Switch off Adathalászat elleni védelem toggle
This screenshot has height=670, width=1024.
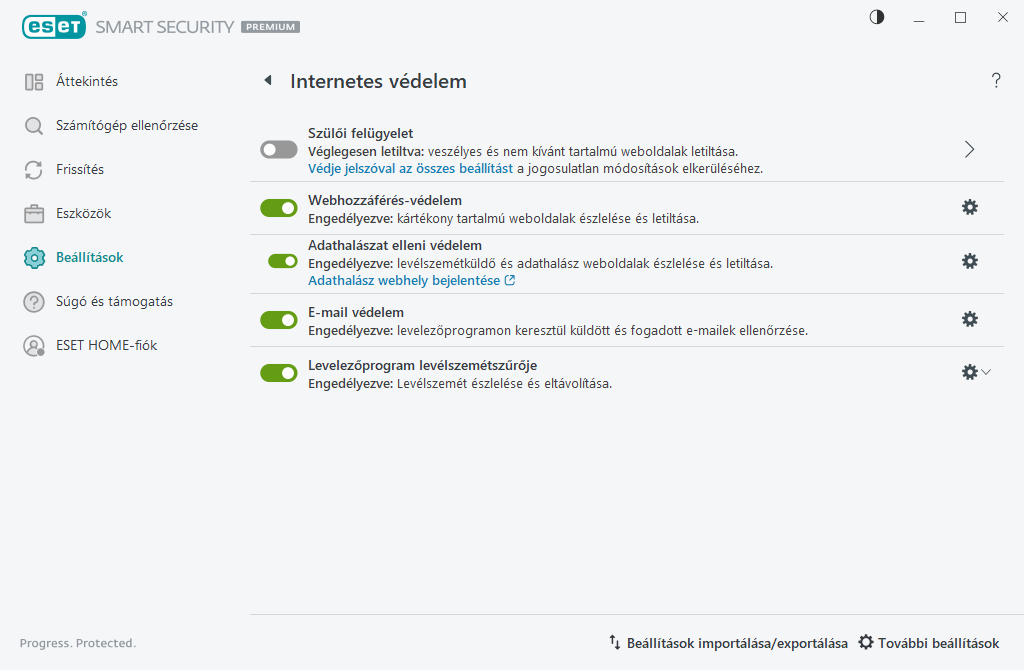(283, 261)
